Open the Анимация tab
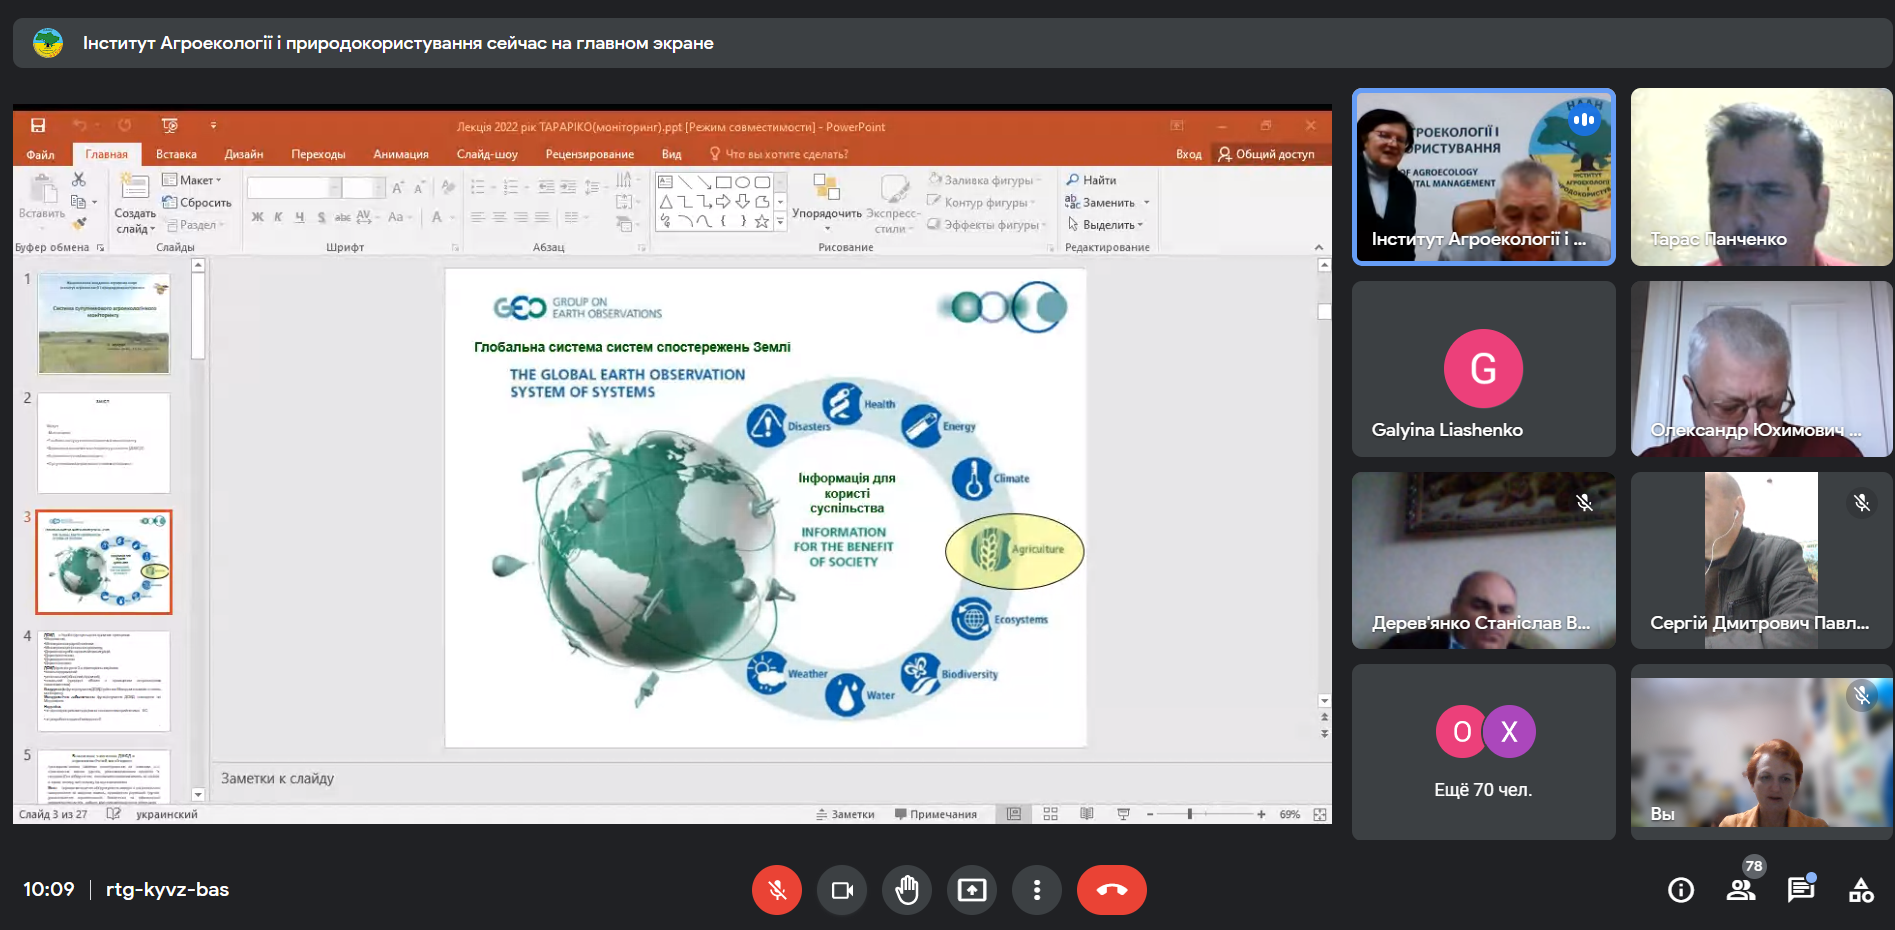Image resolution: width=1895 pixels, height=930 pixels. (x=401, y=154)
